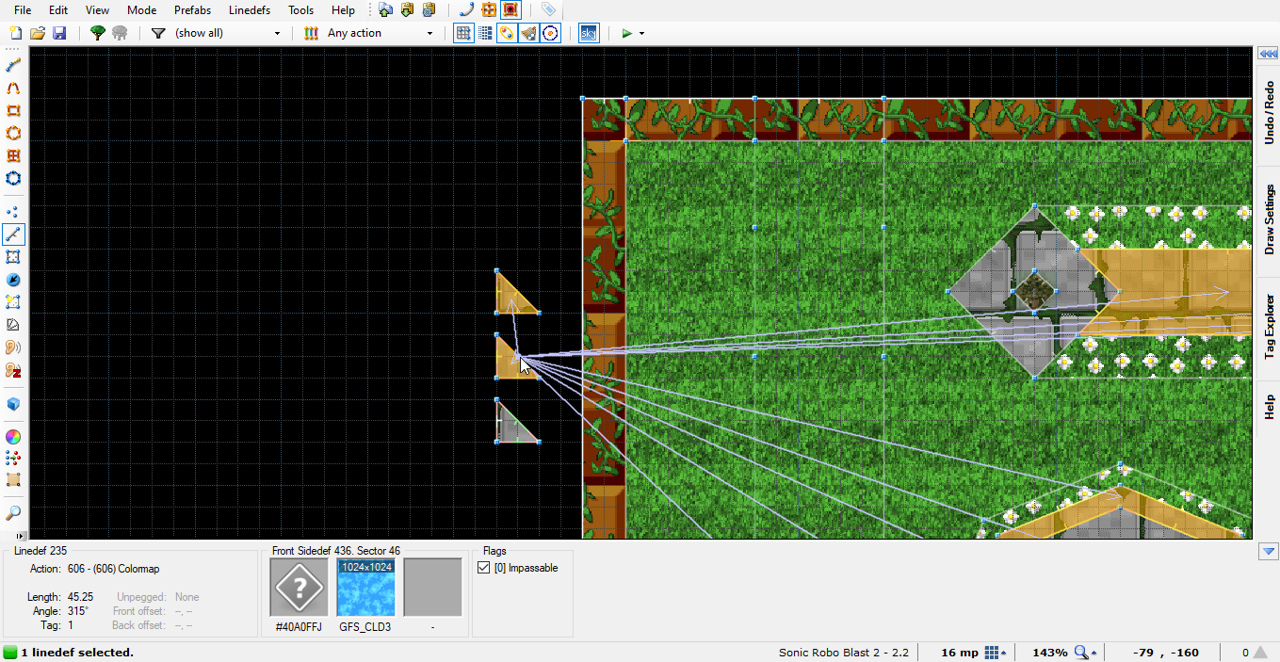Click the linedef color presets icon

[x=311, y=33]
